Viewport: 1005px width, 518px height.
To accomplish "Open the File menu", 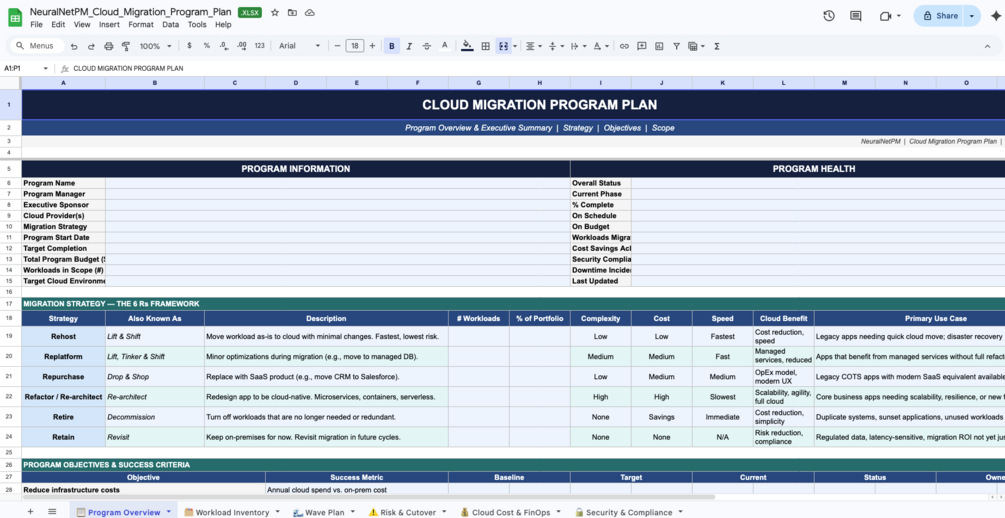I will click(x=37, y=24).
